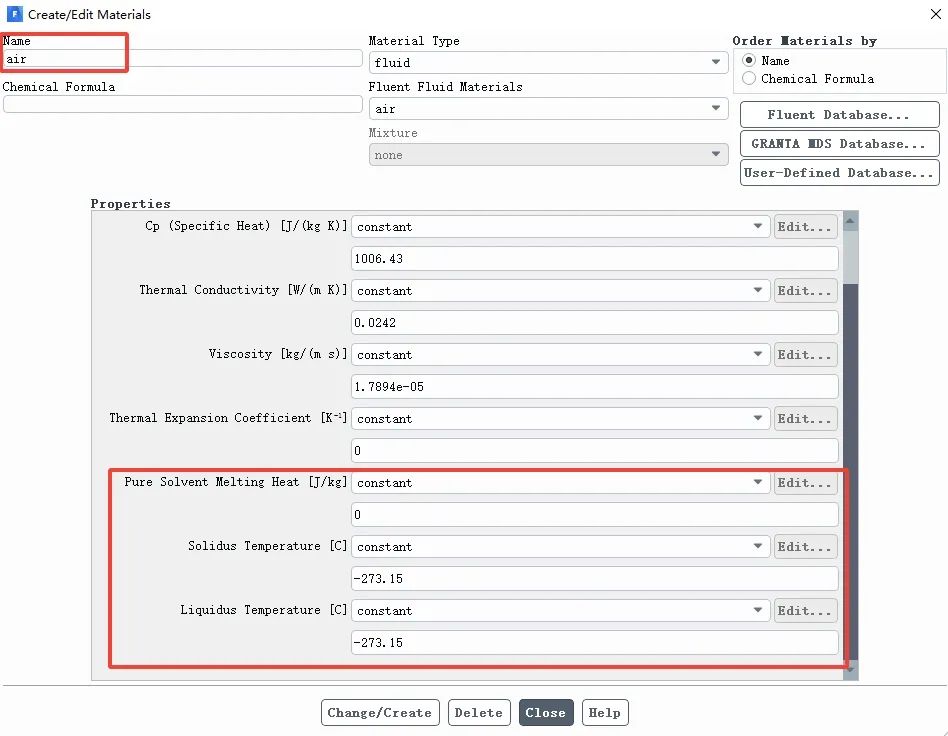948x736 pixels.
Task: Select Name ordering radio button
Action: click(x=748, y=60)
